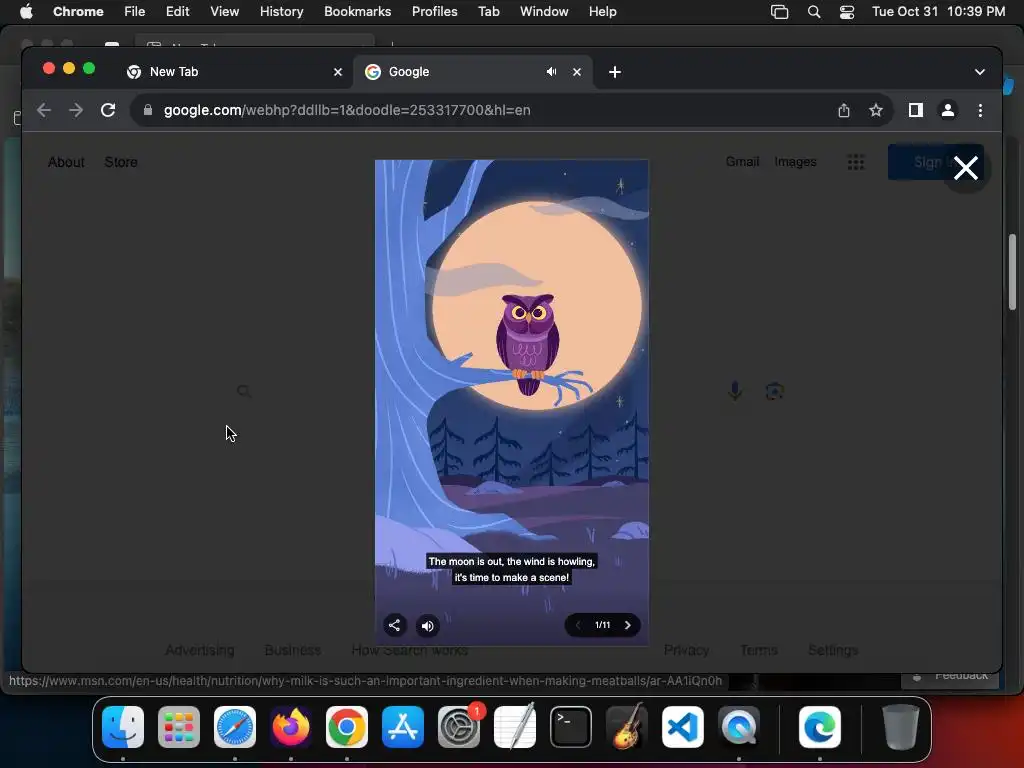This screenshot has height=768, width=1024.
Task: Click the Chrome forward arrow
Action: (76, 110)
